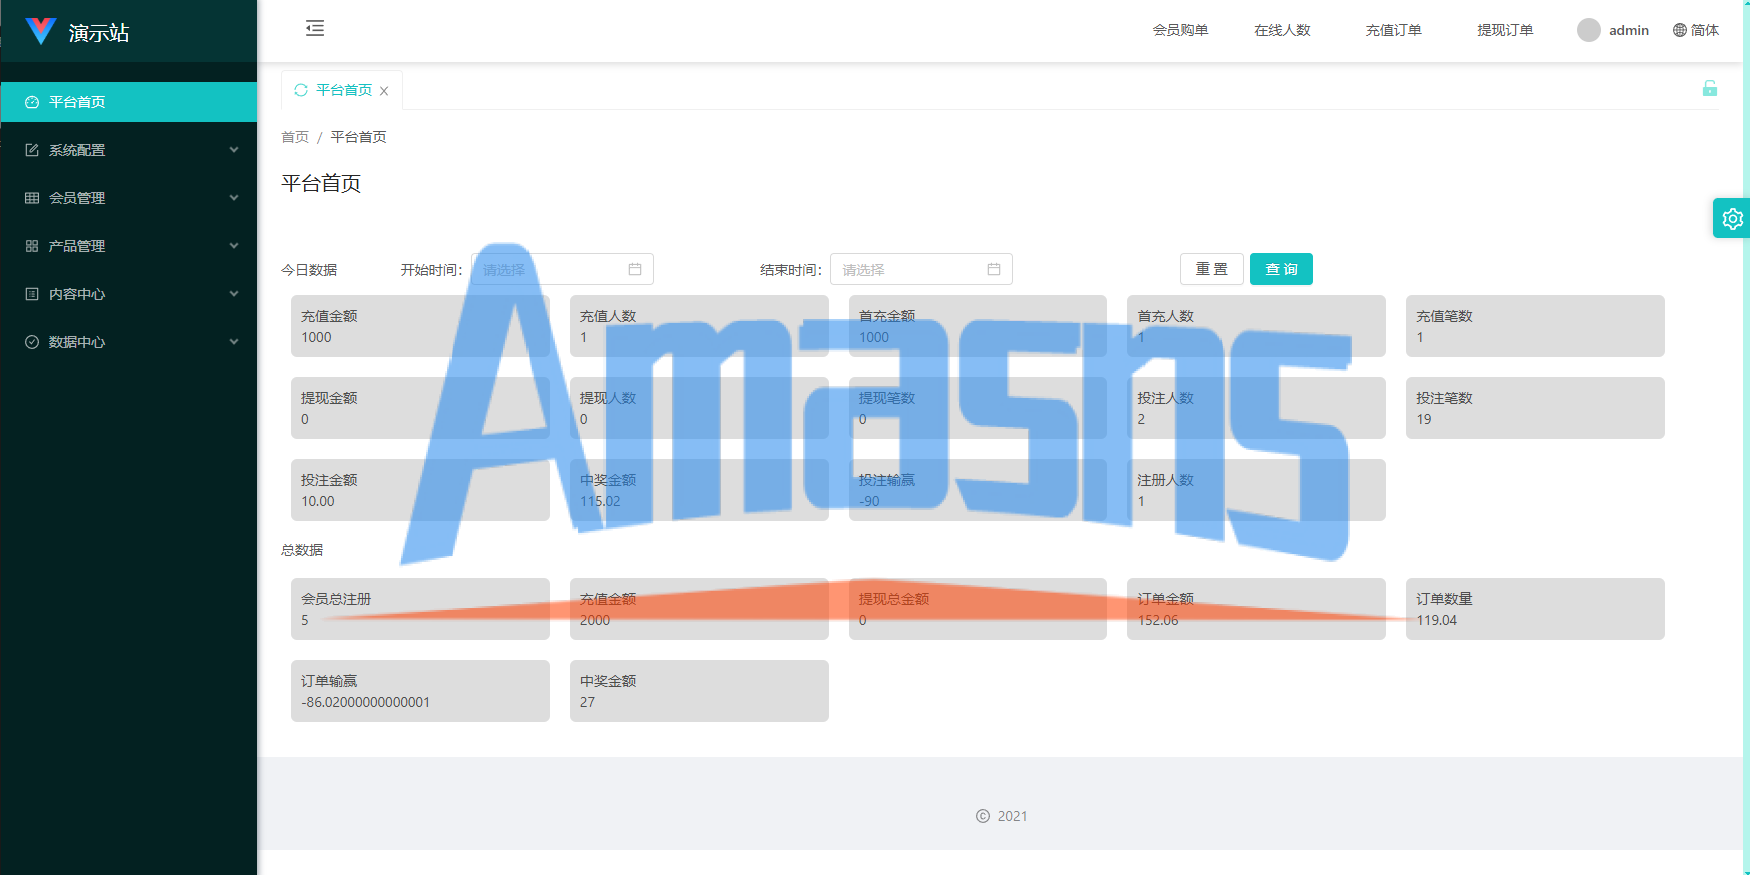This screenshot has height=875, width=1750.
Task: Open 开始时间 date picker field
Action: 562,269
